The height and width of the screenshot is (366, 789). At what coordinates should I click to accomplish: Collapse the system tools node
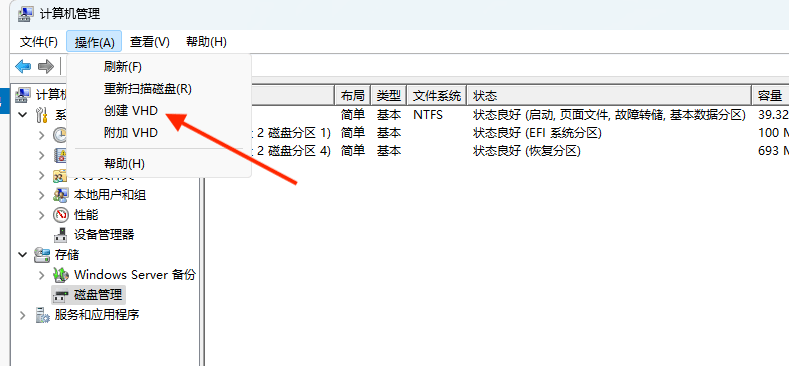[x=23, y=115]
